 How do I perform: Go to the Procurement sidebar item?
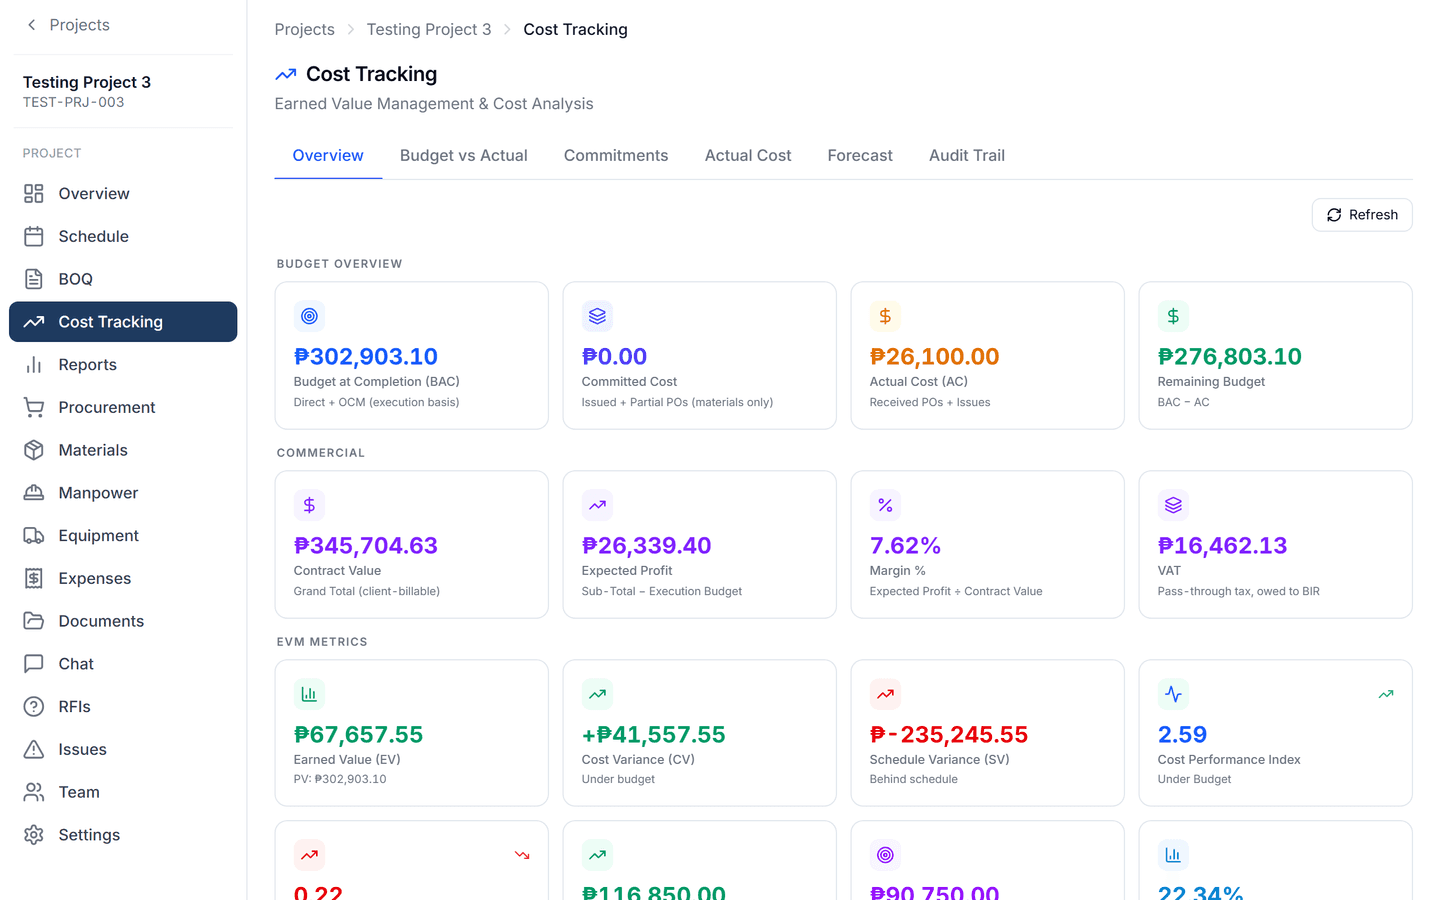[x=123, y=408]
